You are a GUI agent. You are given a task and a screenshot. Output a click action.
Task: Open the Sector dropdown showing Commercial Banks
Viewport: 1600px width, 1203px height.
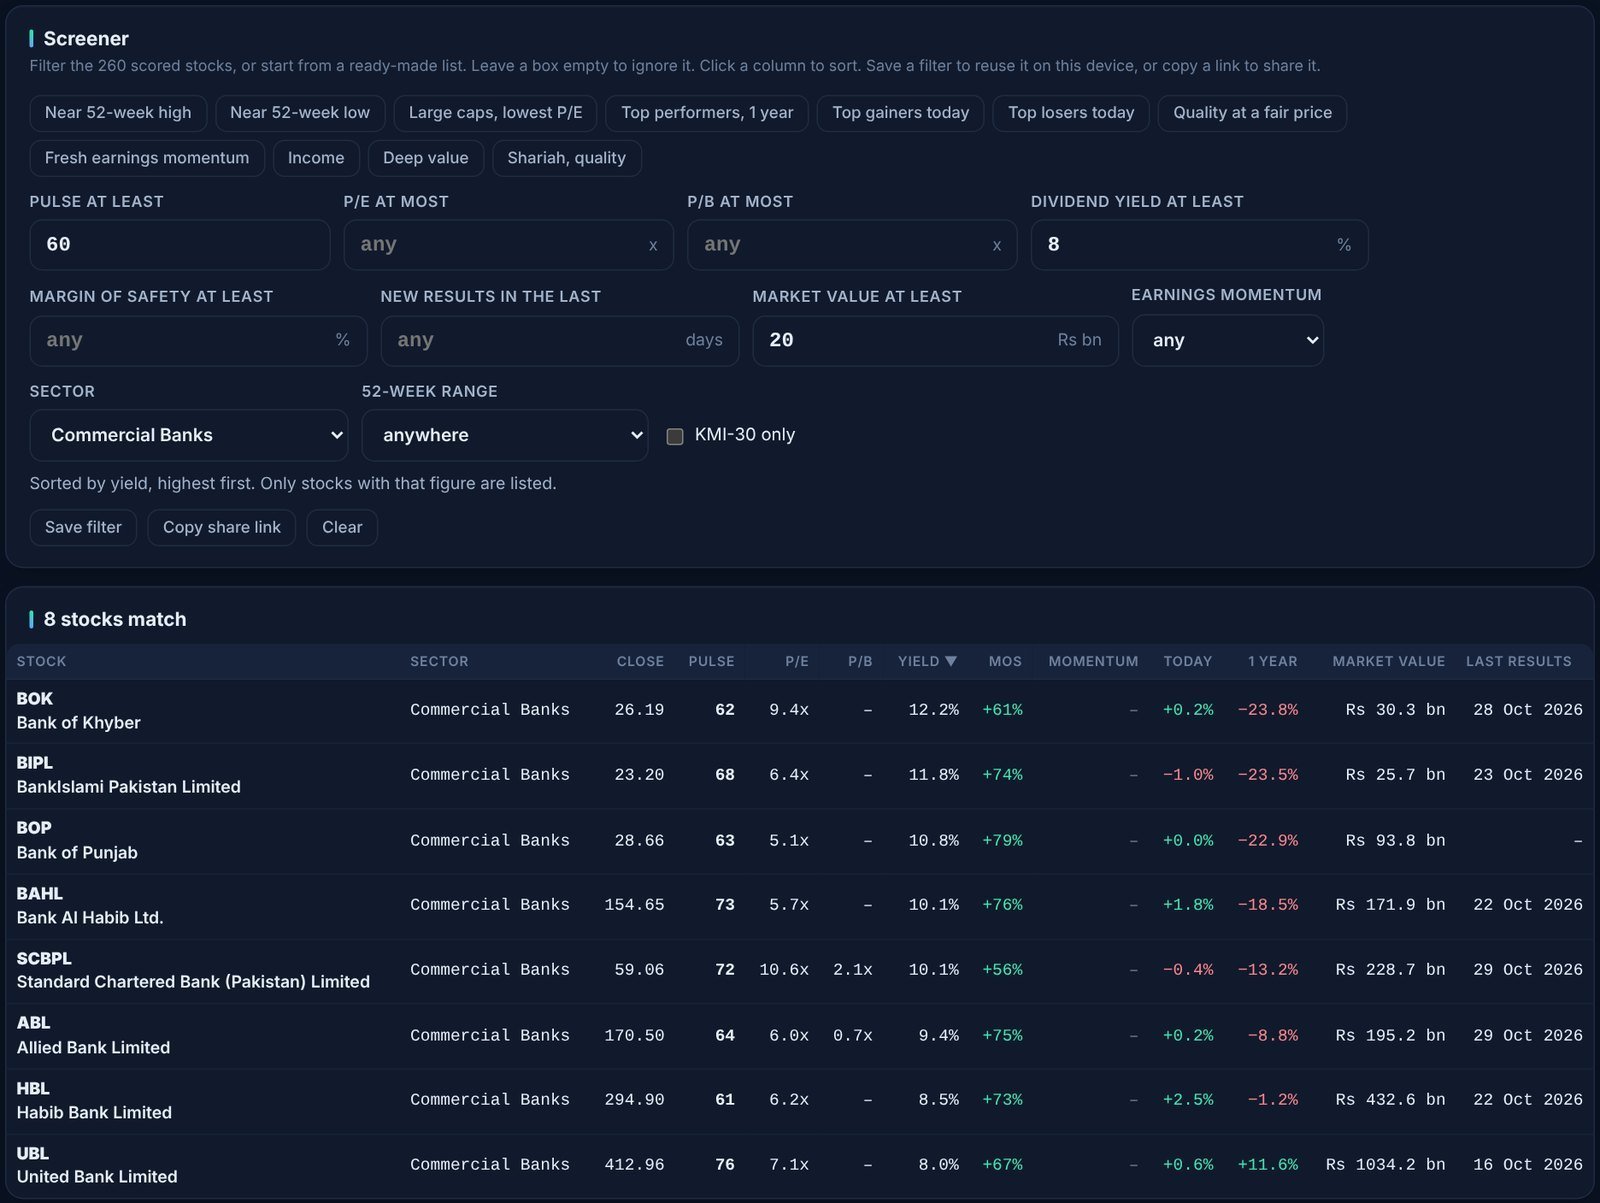[189, 435]
